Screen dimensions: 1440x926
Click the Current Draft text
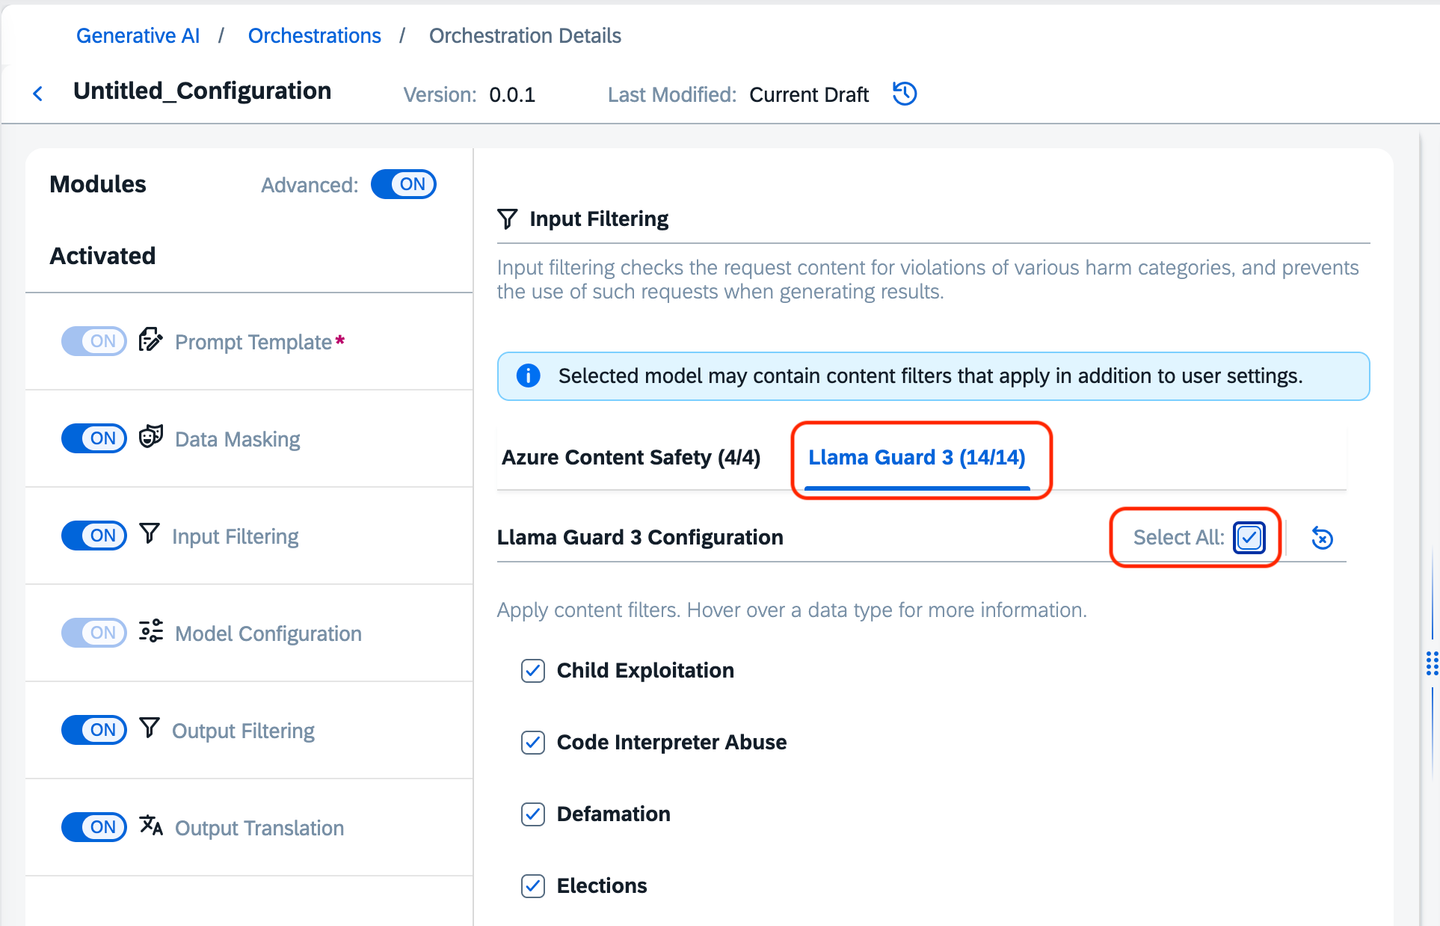(809, 95)
